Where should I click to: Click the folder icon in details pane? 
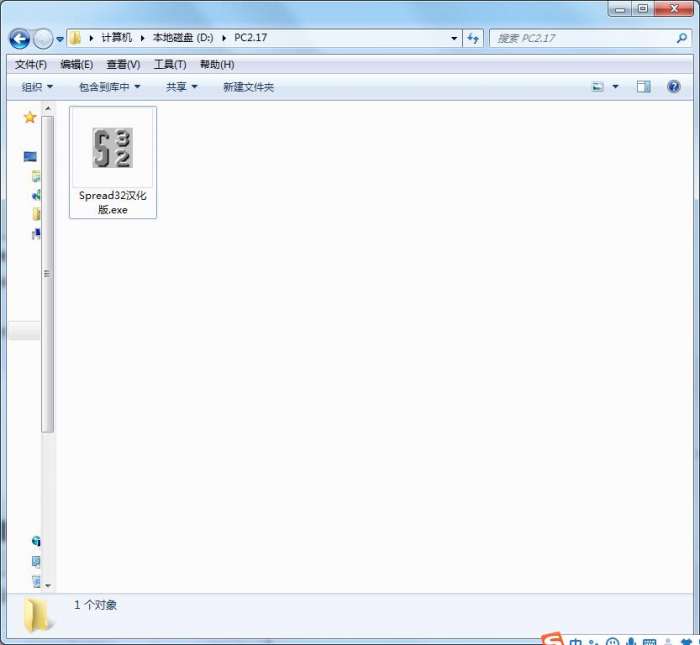(x=37, y=616)
